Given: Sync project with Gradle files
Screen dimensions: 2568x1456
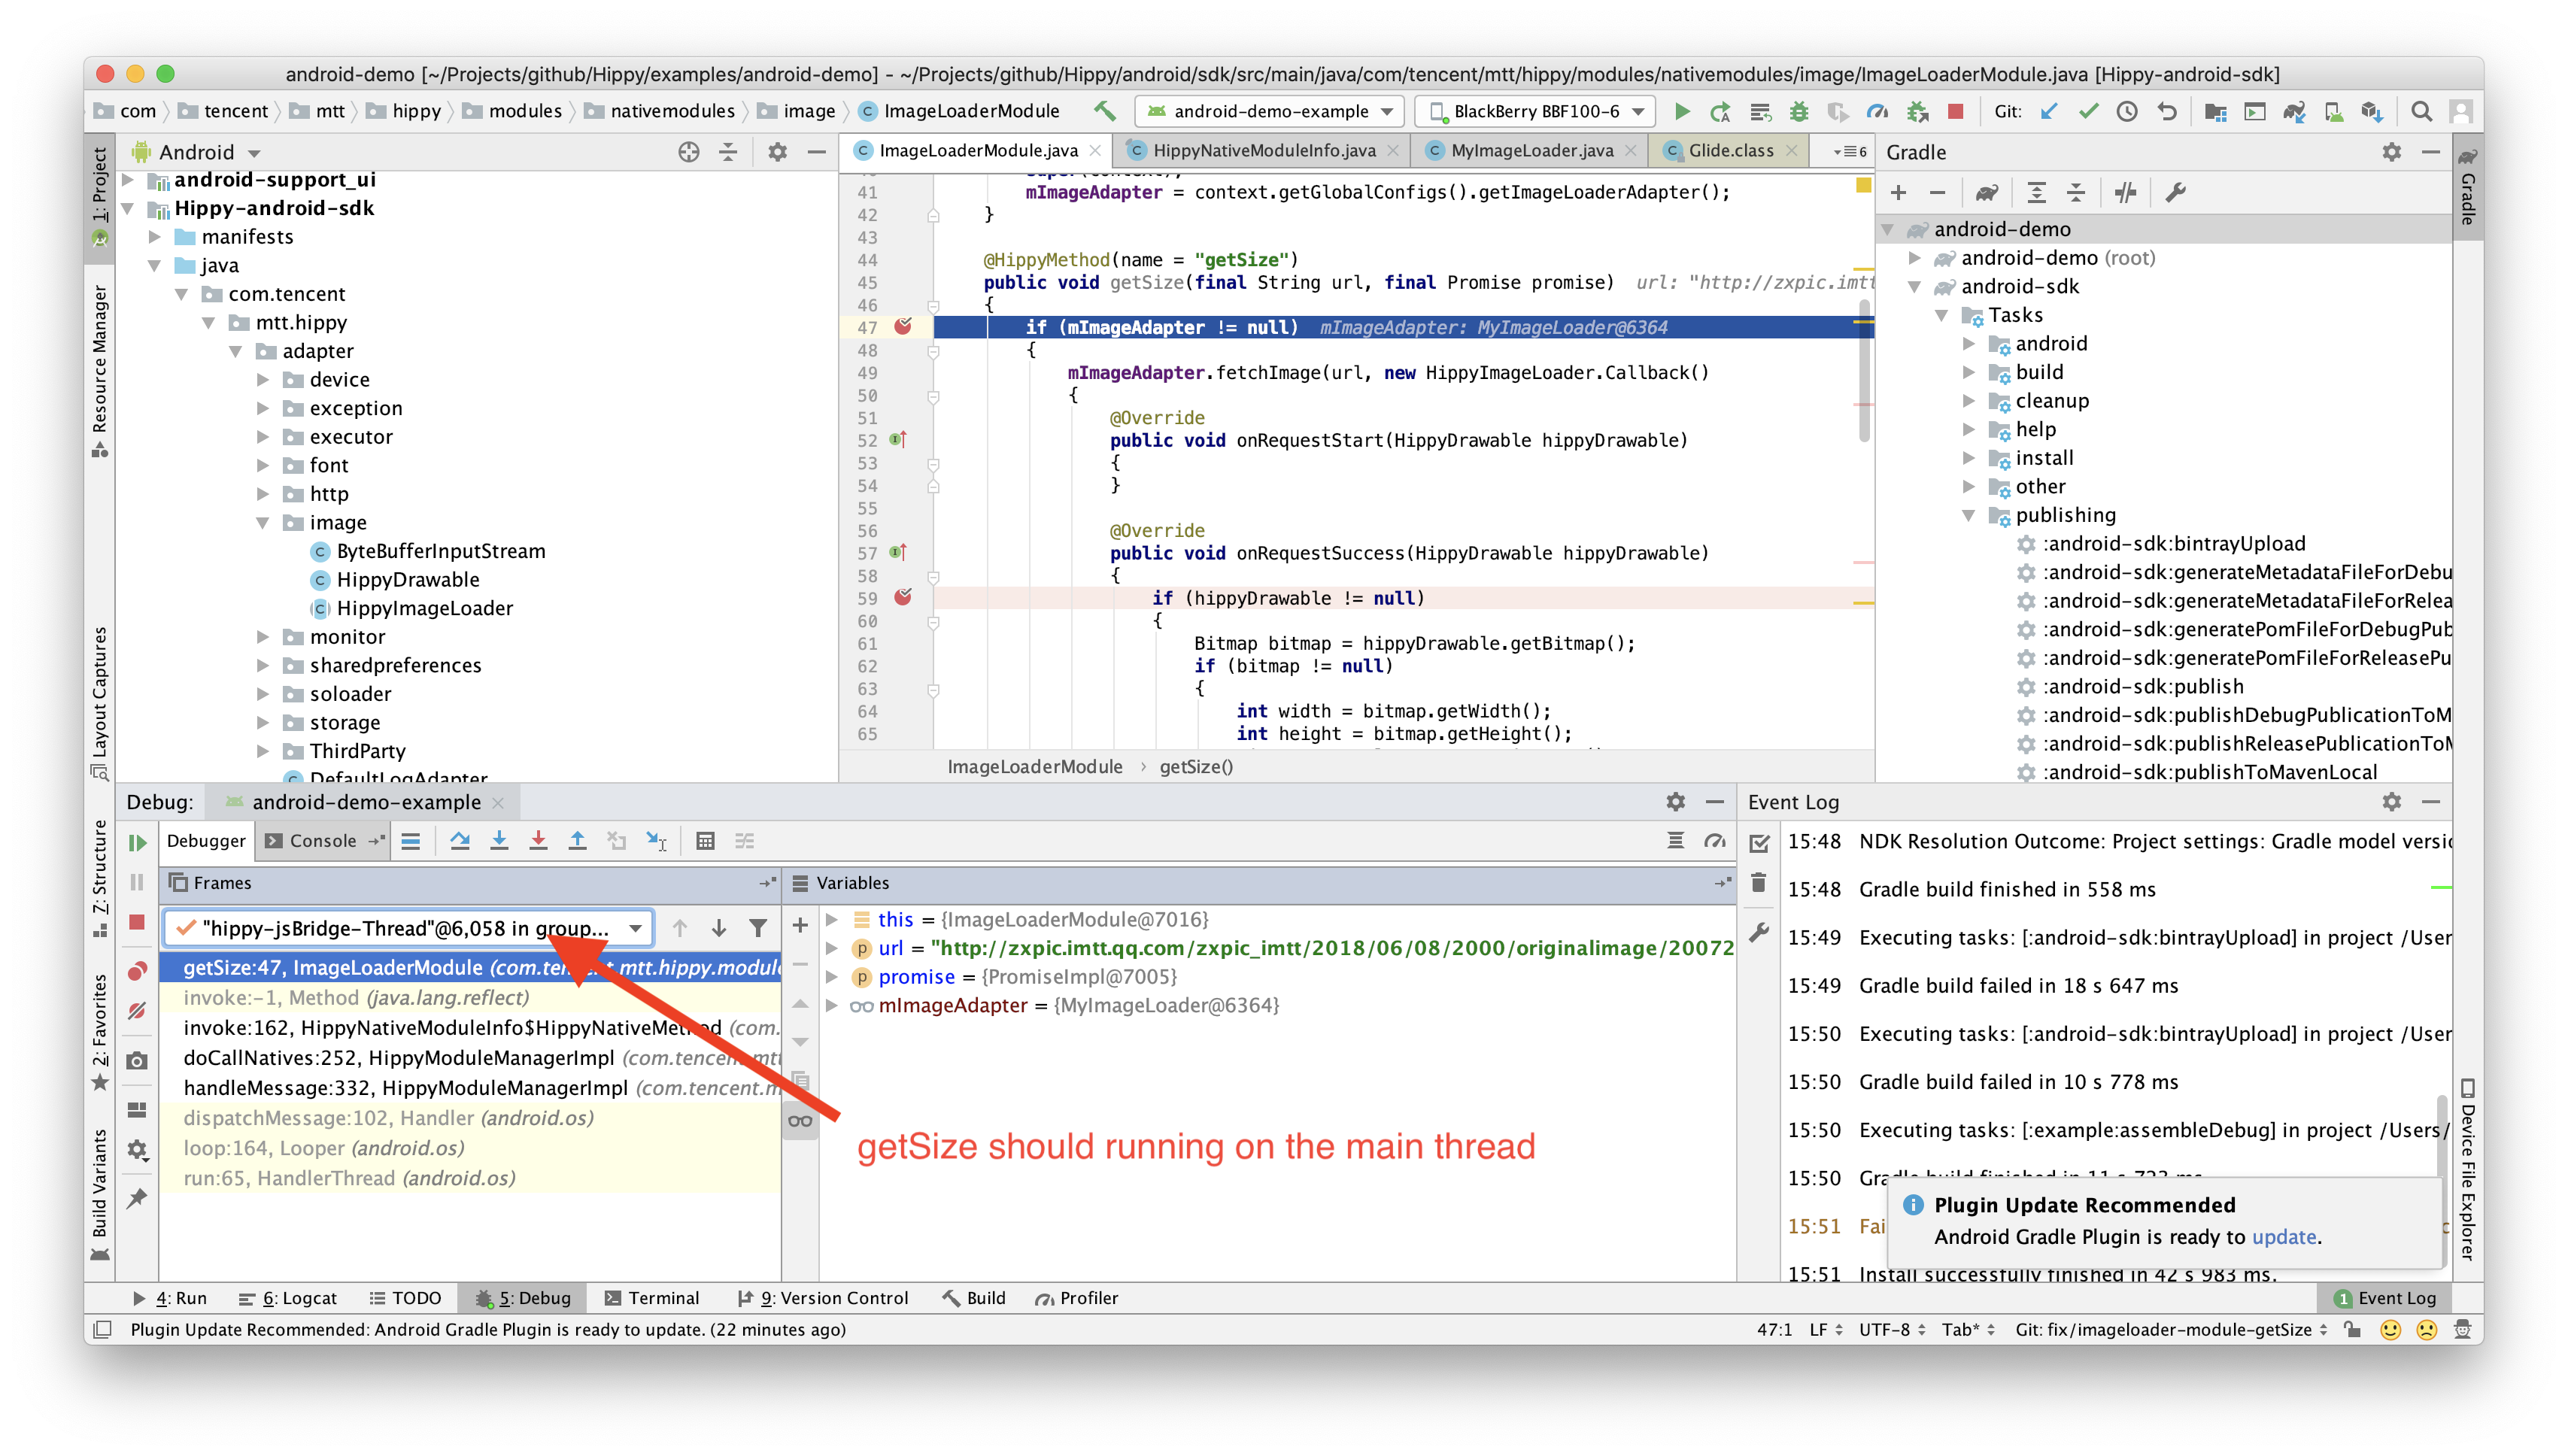Looking at the screenshot, I should coord(2296,111).
